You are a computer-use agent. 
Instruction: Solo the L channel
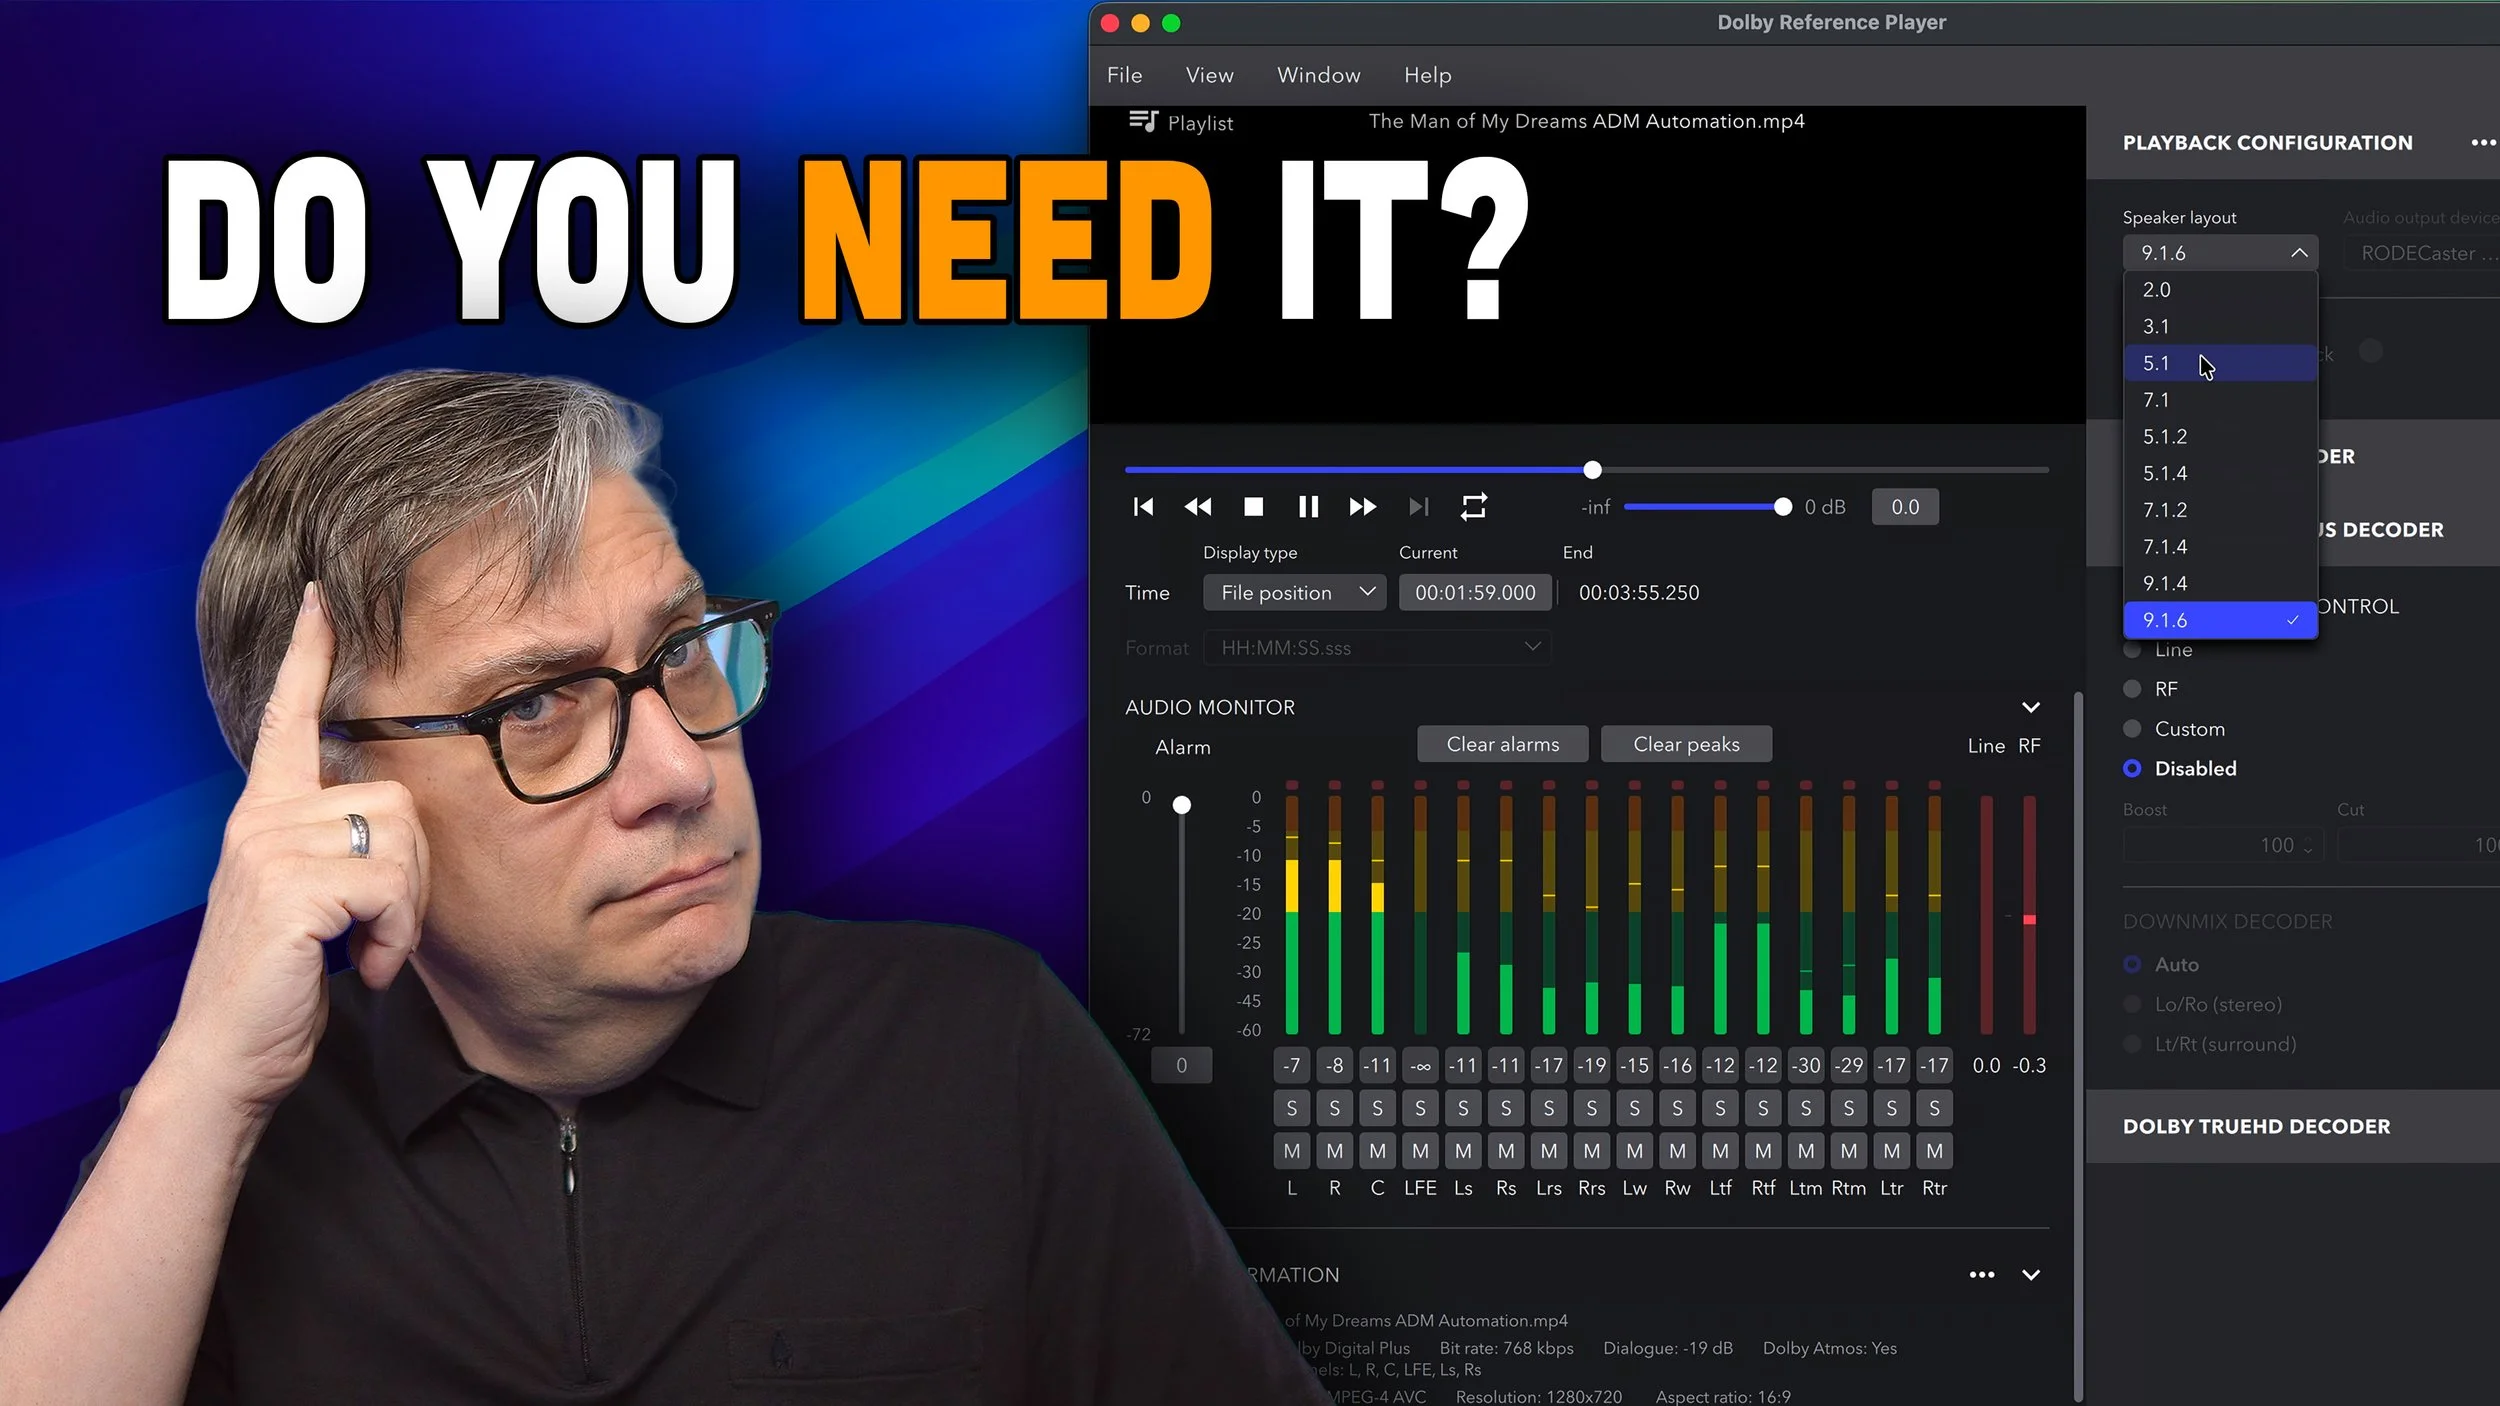(x=1292, y=1108)
